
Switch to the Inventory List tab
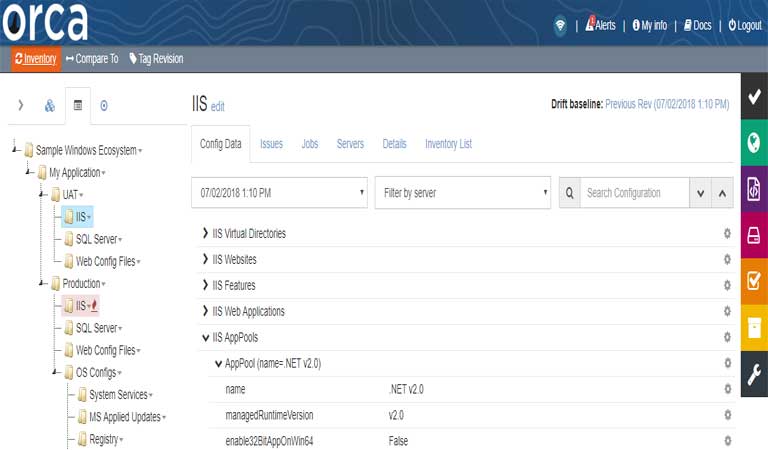tap(448, 144)
